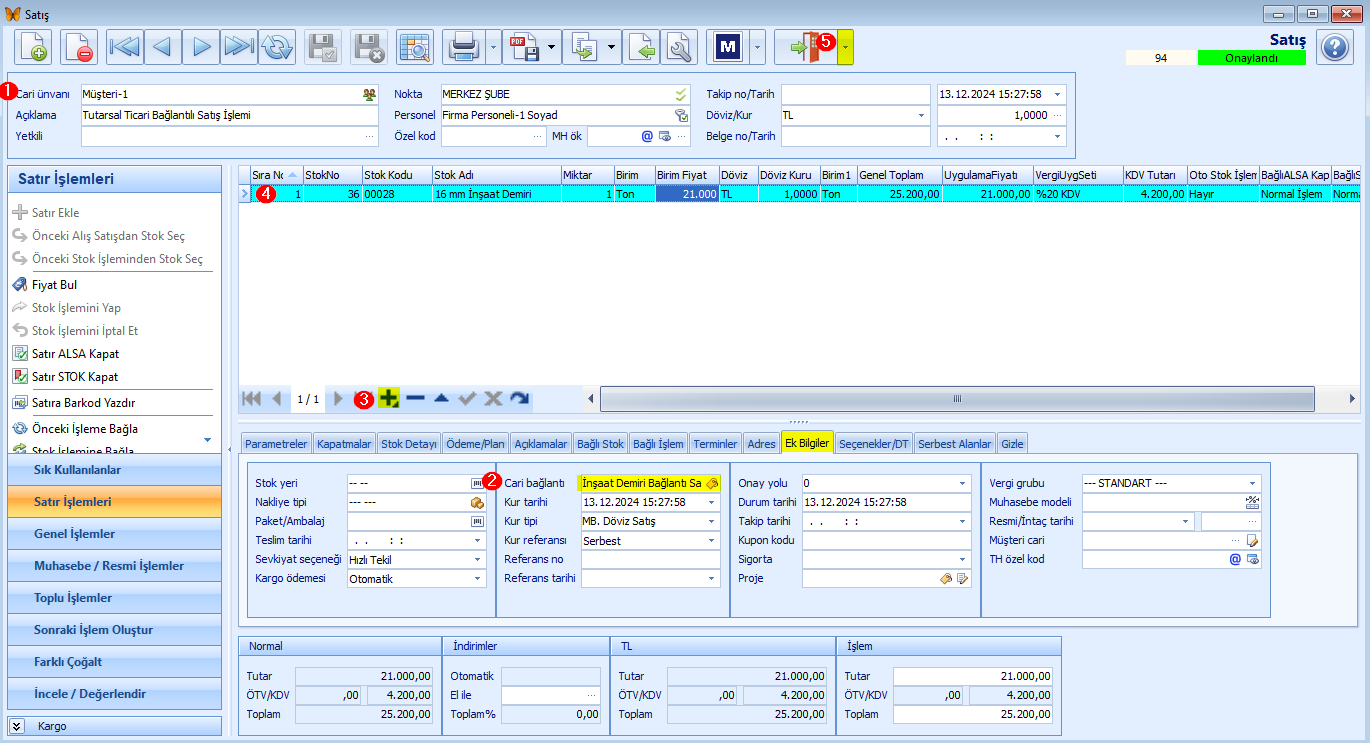Click the Referans no input field
The image size is (1370, 743).
651,559
